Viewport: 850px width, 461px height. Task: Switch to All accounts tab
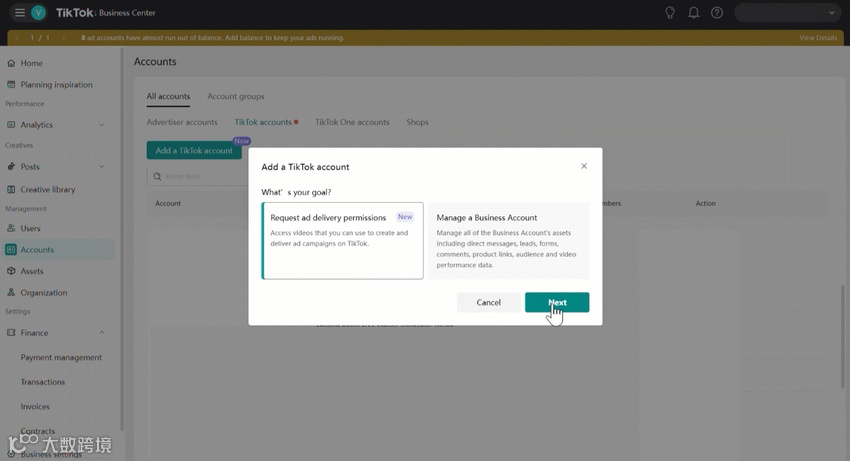[168, 96]
